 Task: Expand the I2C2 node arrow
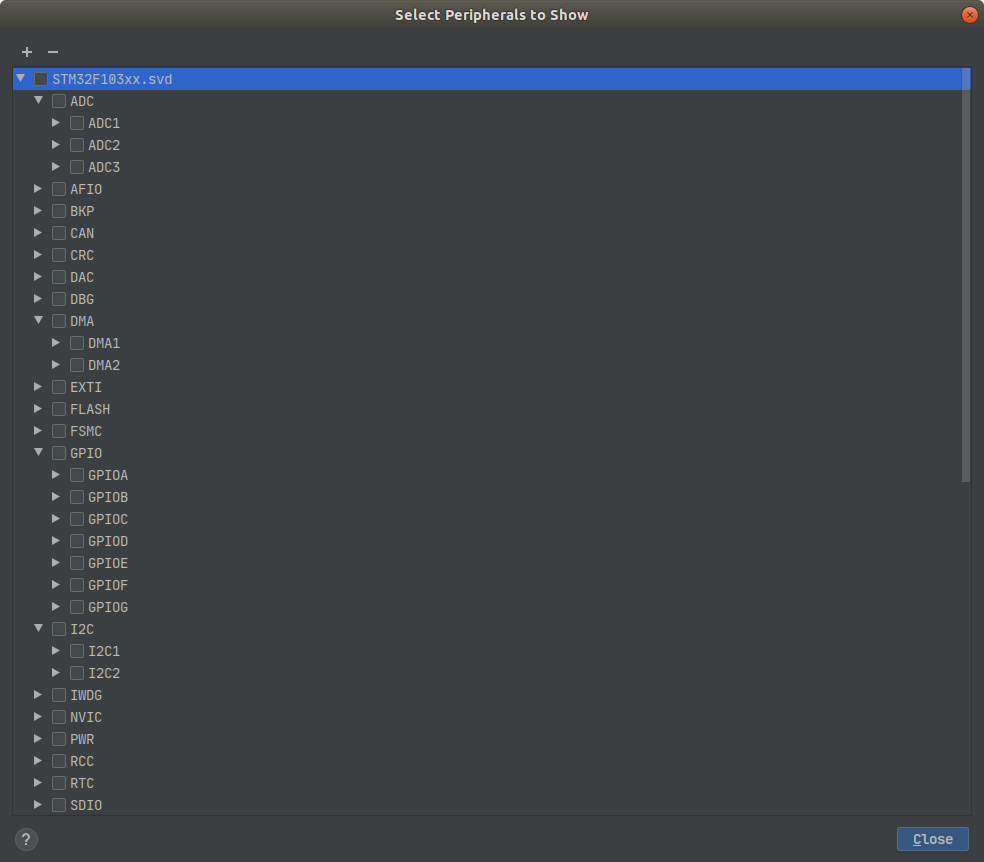[x=56, y=673]
